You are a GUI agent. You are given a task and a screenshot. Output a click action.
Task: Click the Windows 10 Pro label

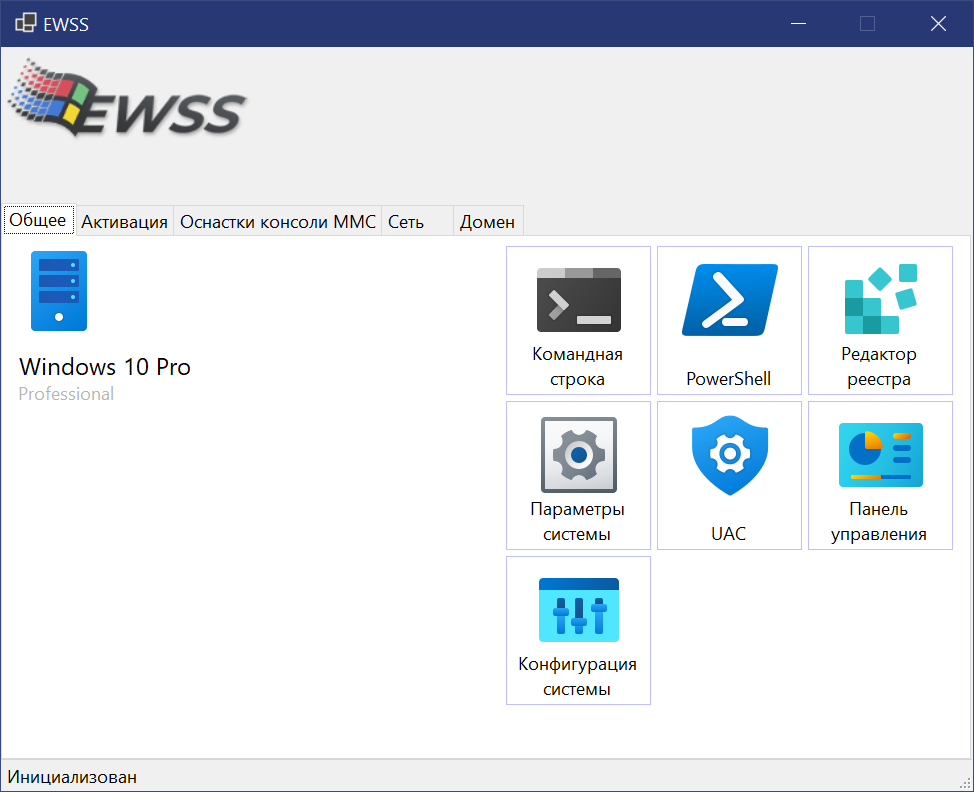(104, 367)
